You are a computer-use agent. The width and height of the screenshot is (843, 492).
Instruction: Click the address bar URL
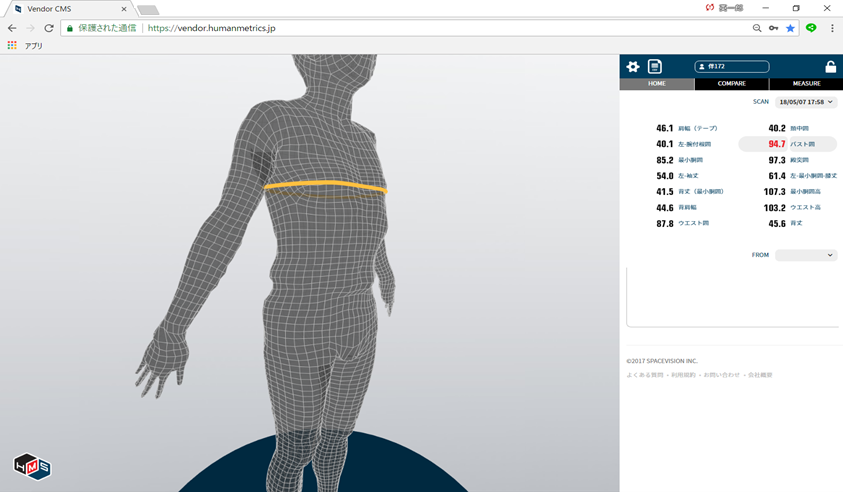coord(211,28)
